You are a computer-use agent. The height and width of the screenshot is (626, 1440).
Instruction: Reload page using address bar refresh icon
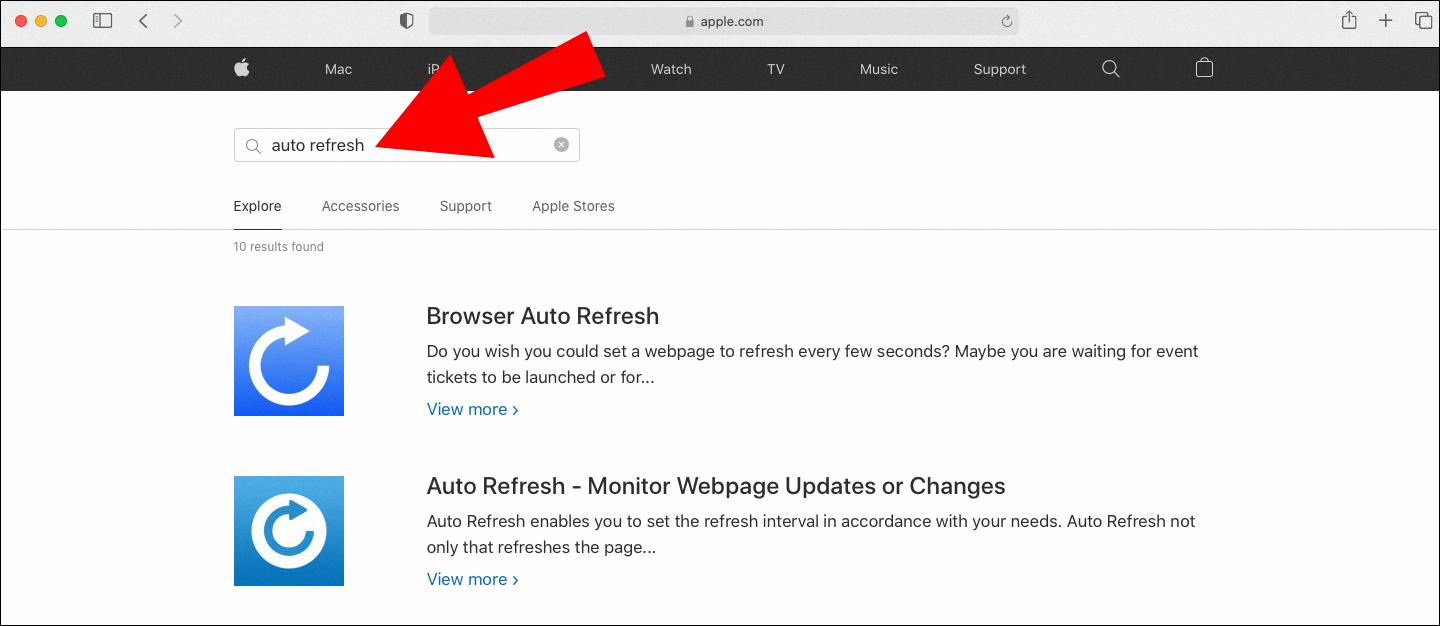click(x=1007, y=21)
